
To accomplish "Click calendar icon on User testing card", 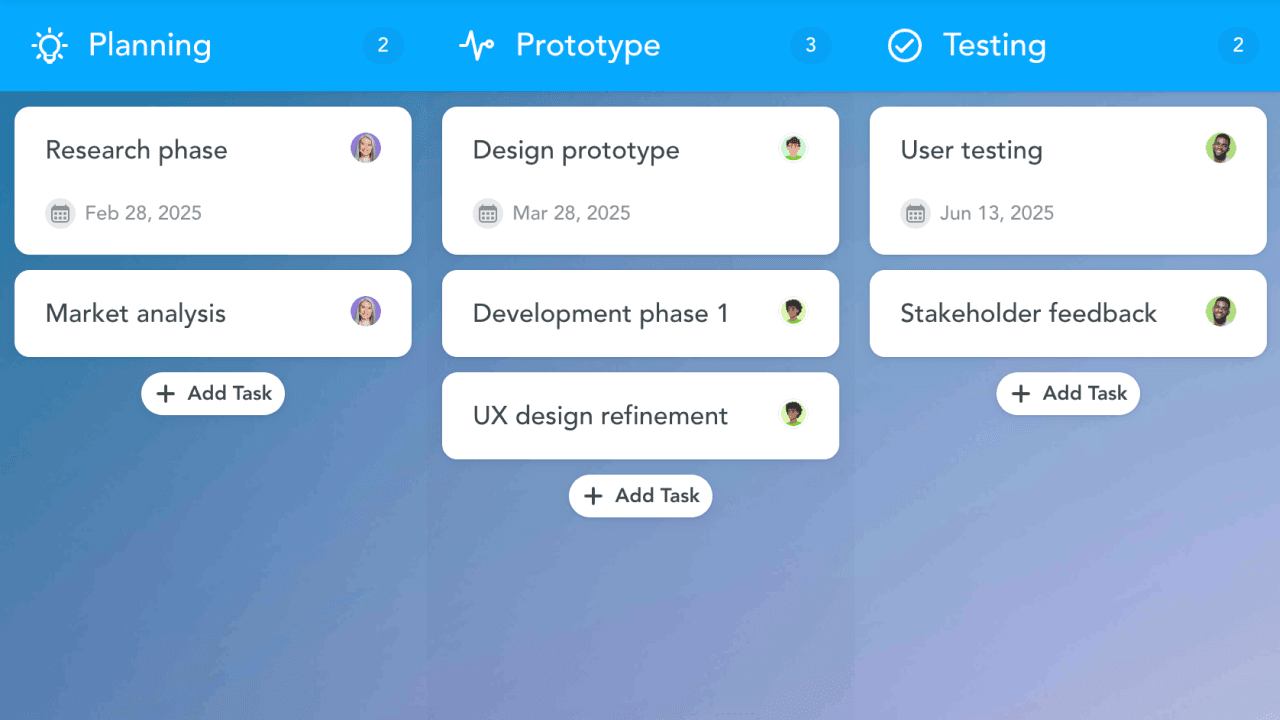I will pos(915,213).
